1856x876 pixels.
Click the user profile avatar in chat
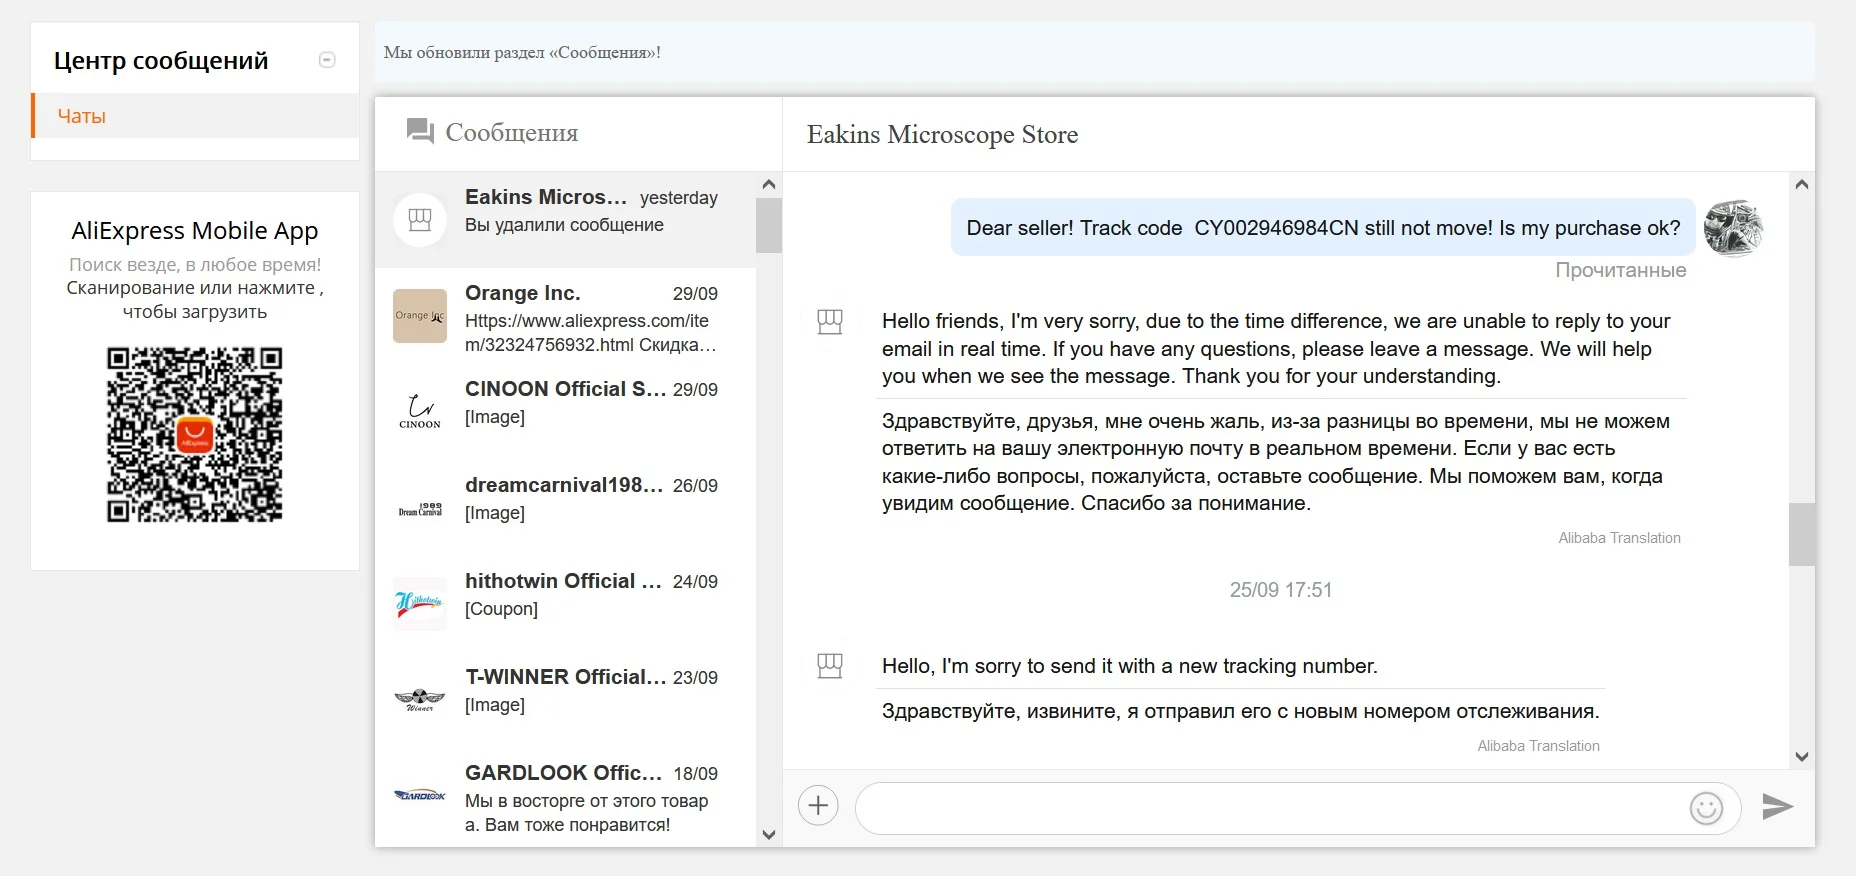[1733, 228]
